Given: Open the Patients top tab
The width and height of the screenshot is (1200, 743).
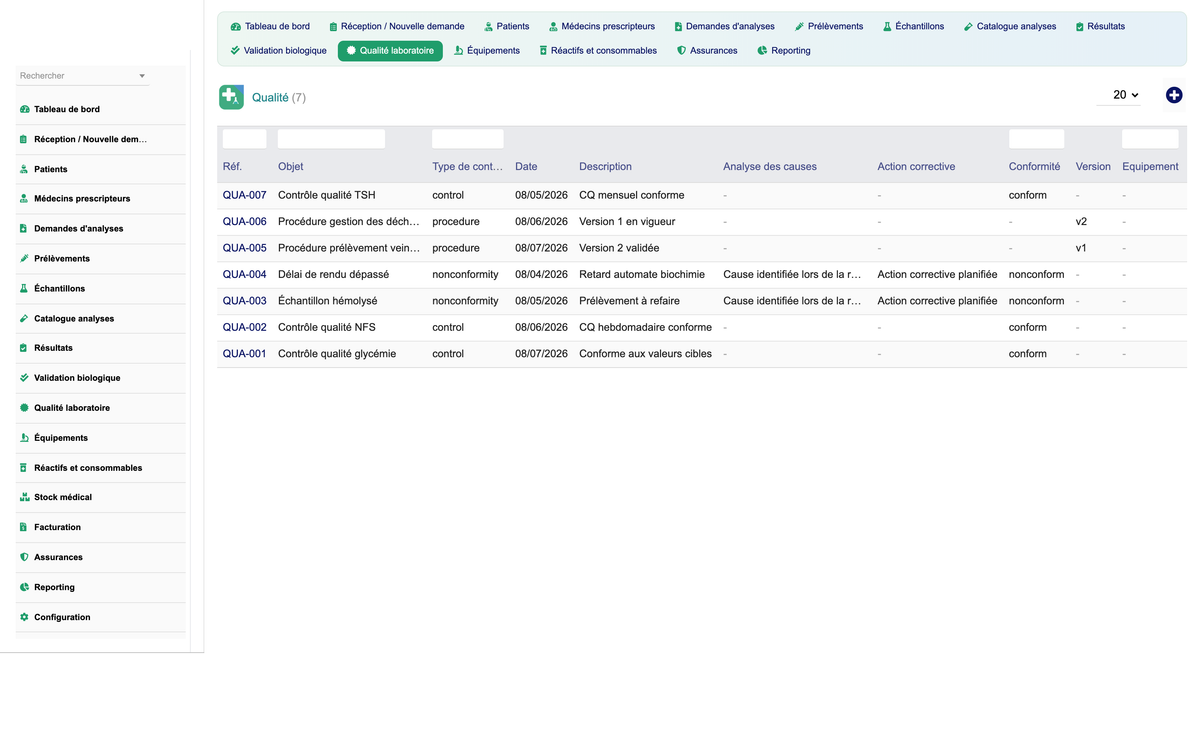Looking at the screenshot, I should point(506,26).
